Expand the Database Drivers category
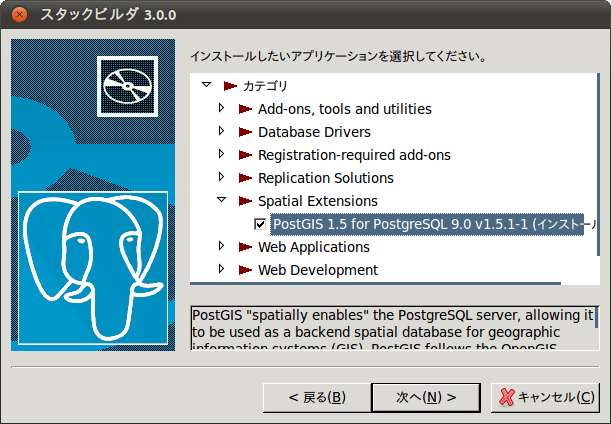 tap(222, 131)
